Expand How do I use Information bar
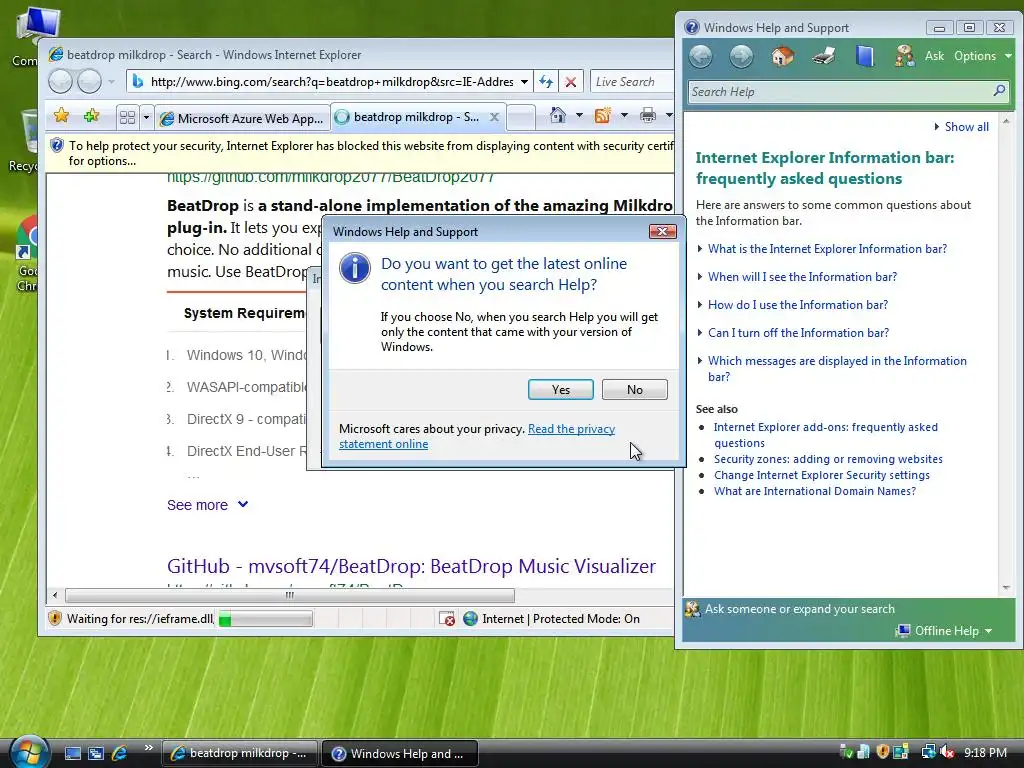The height and width of the screenshot is (768, 1024). point(797,305)
